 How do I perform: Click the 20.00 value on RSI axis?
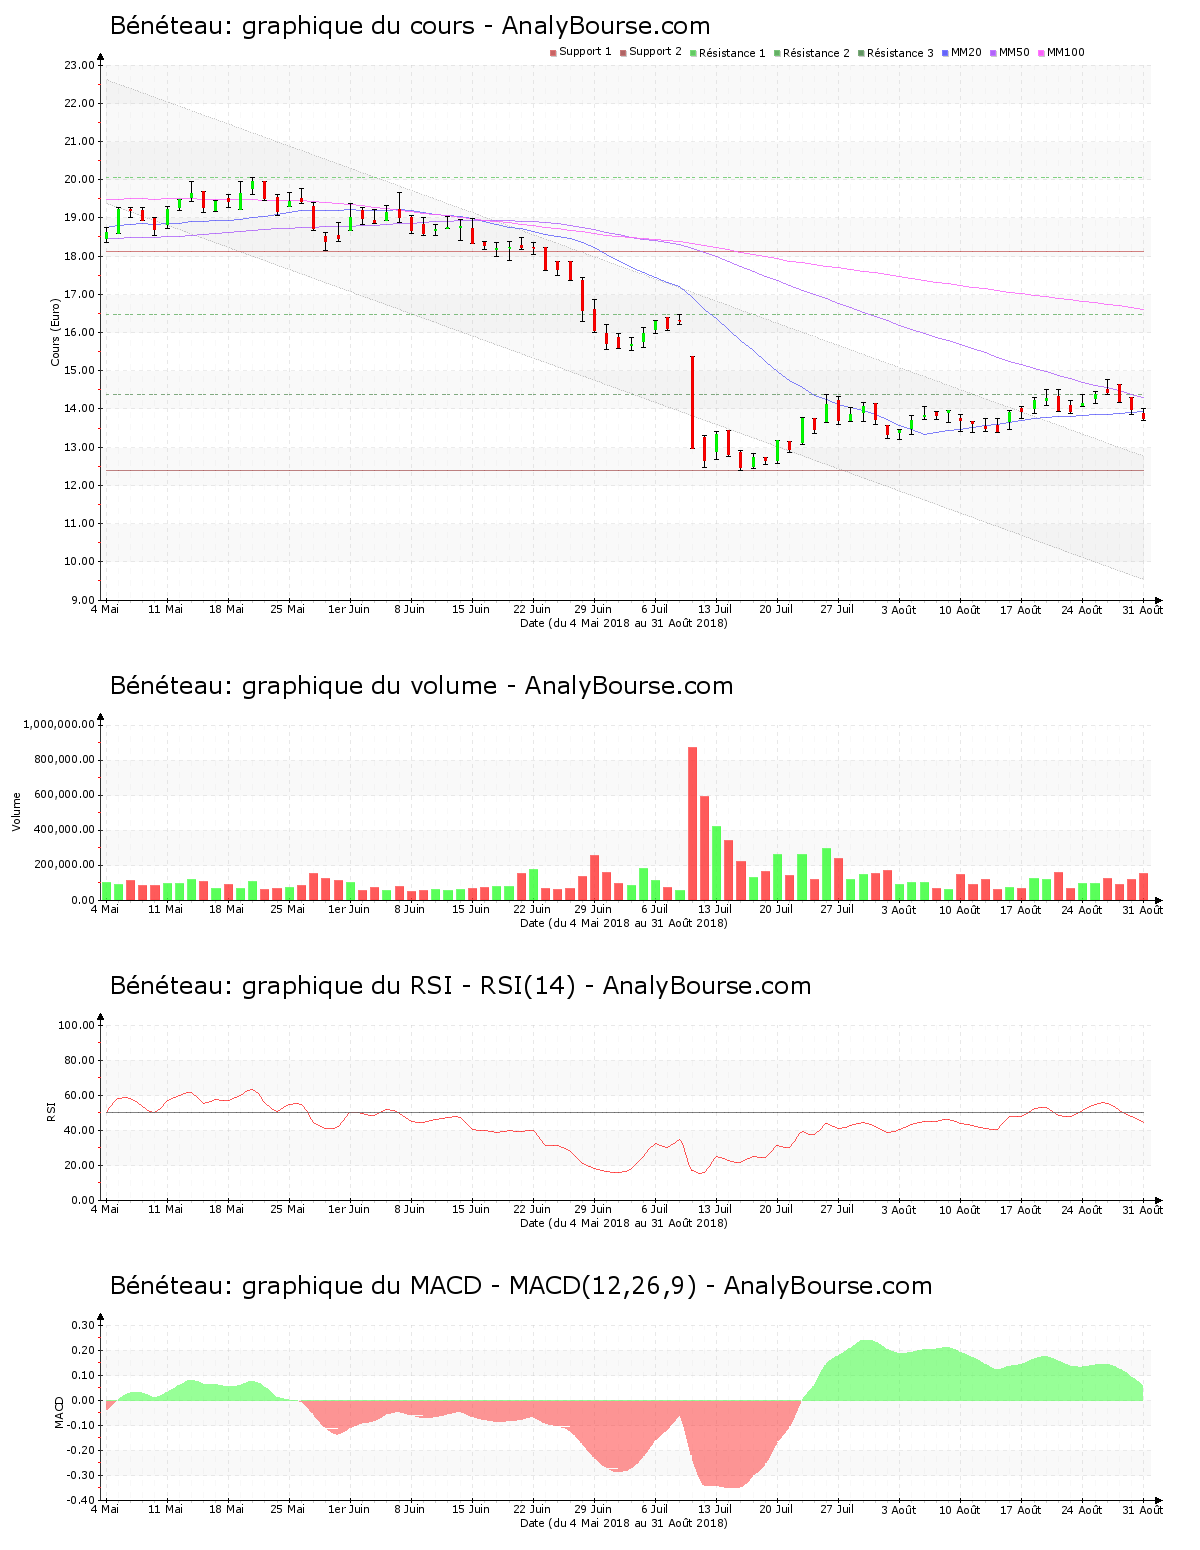point(79,1165)
